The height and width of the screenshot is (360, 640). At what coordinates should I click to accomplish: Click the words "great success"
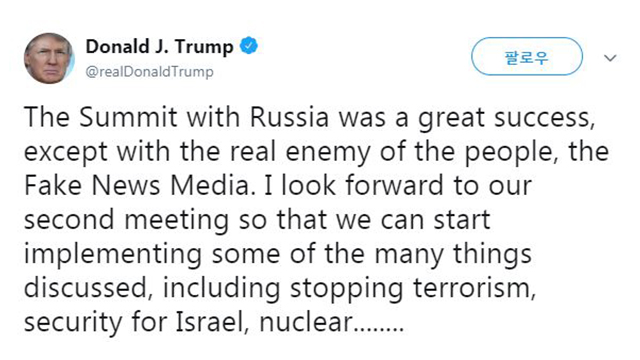click(x=505, y=118)
